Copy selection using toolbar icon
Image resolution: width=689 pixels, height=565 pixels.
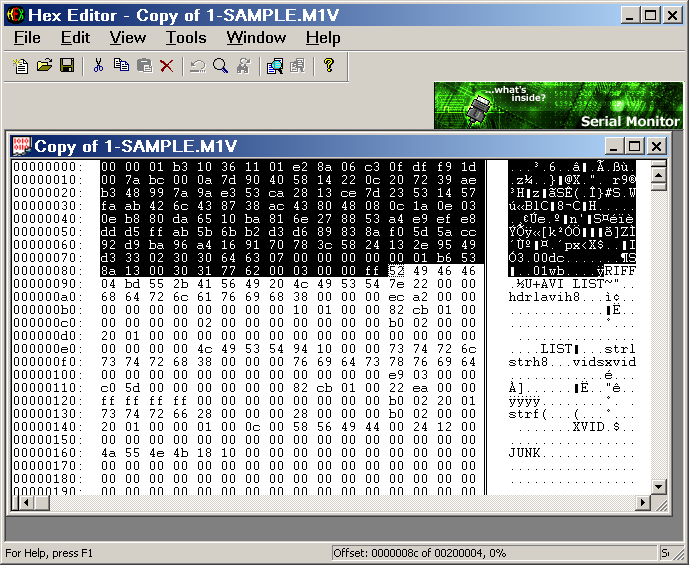[x=121, y=66]
